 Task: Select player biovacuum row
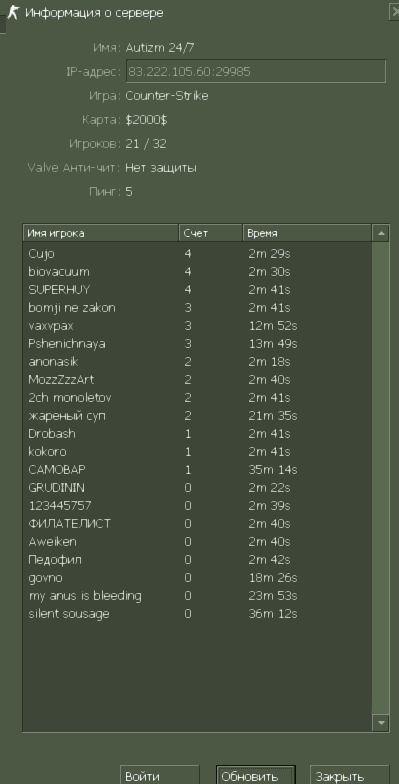tap(198, 272)
